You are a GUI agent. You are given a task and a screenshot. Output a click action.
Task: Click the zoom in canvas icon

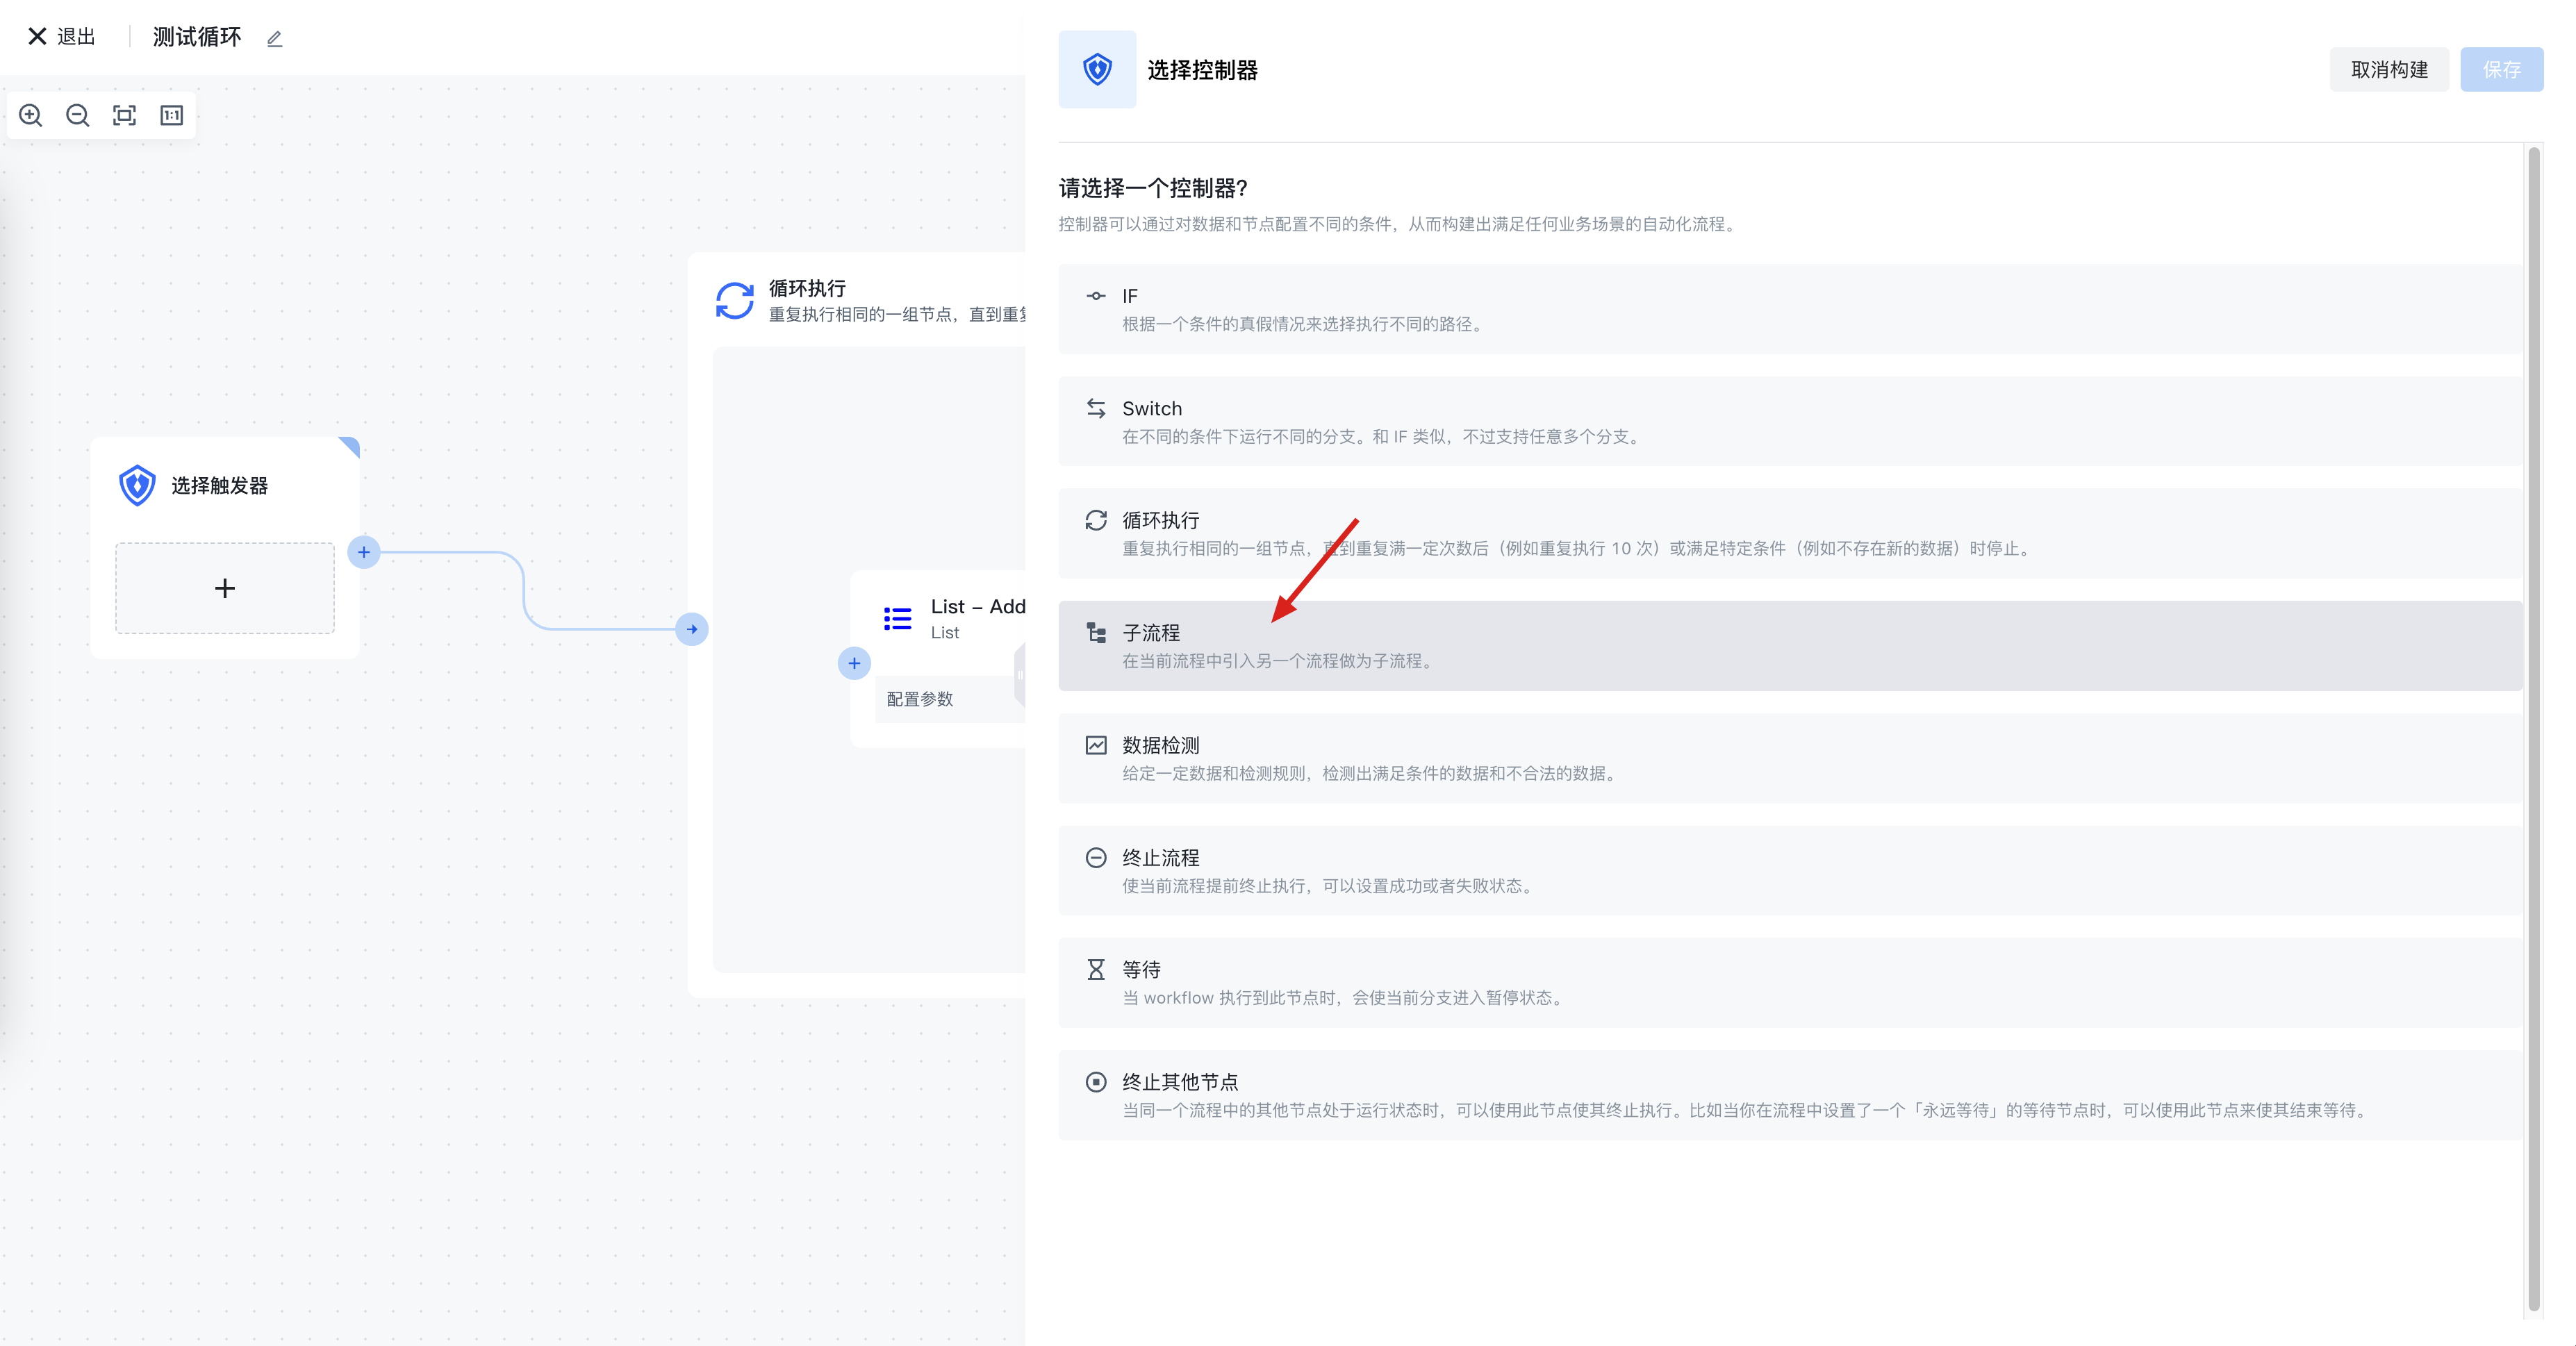31,115
